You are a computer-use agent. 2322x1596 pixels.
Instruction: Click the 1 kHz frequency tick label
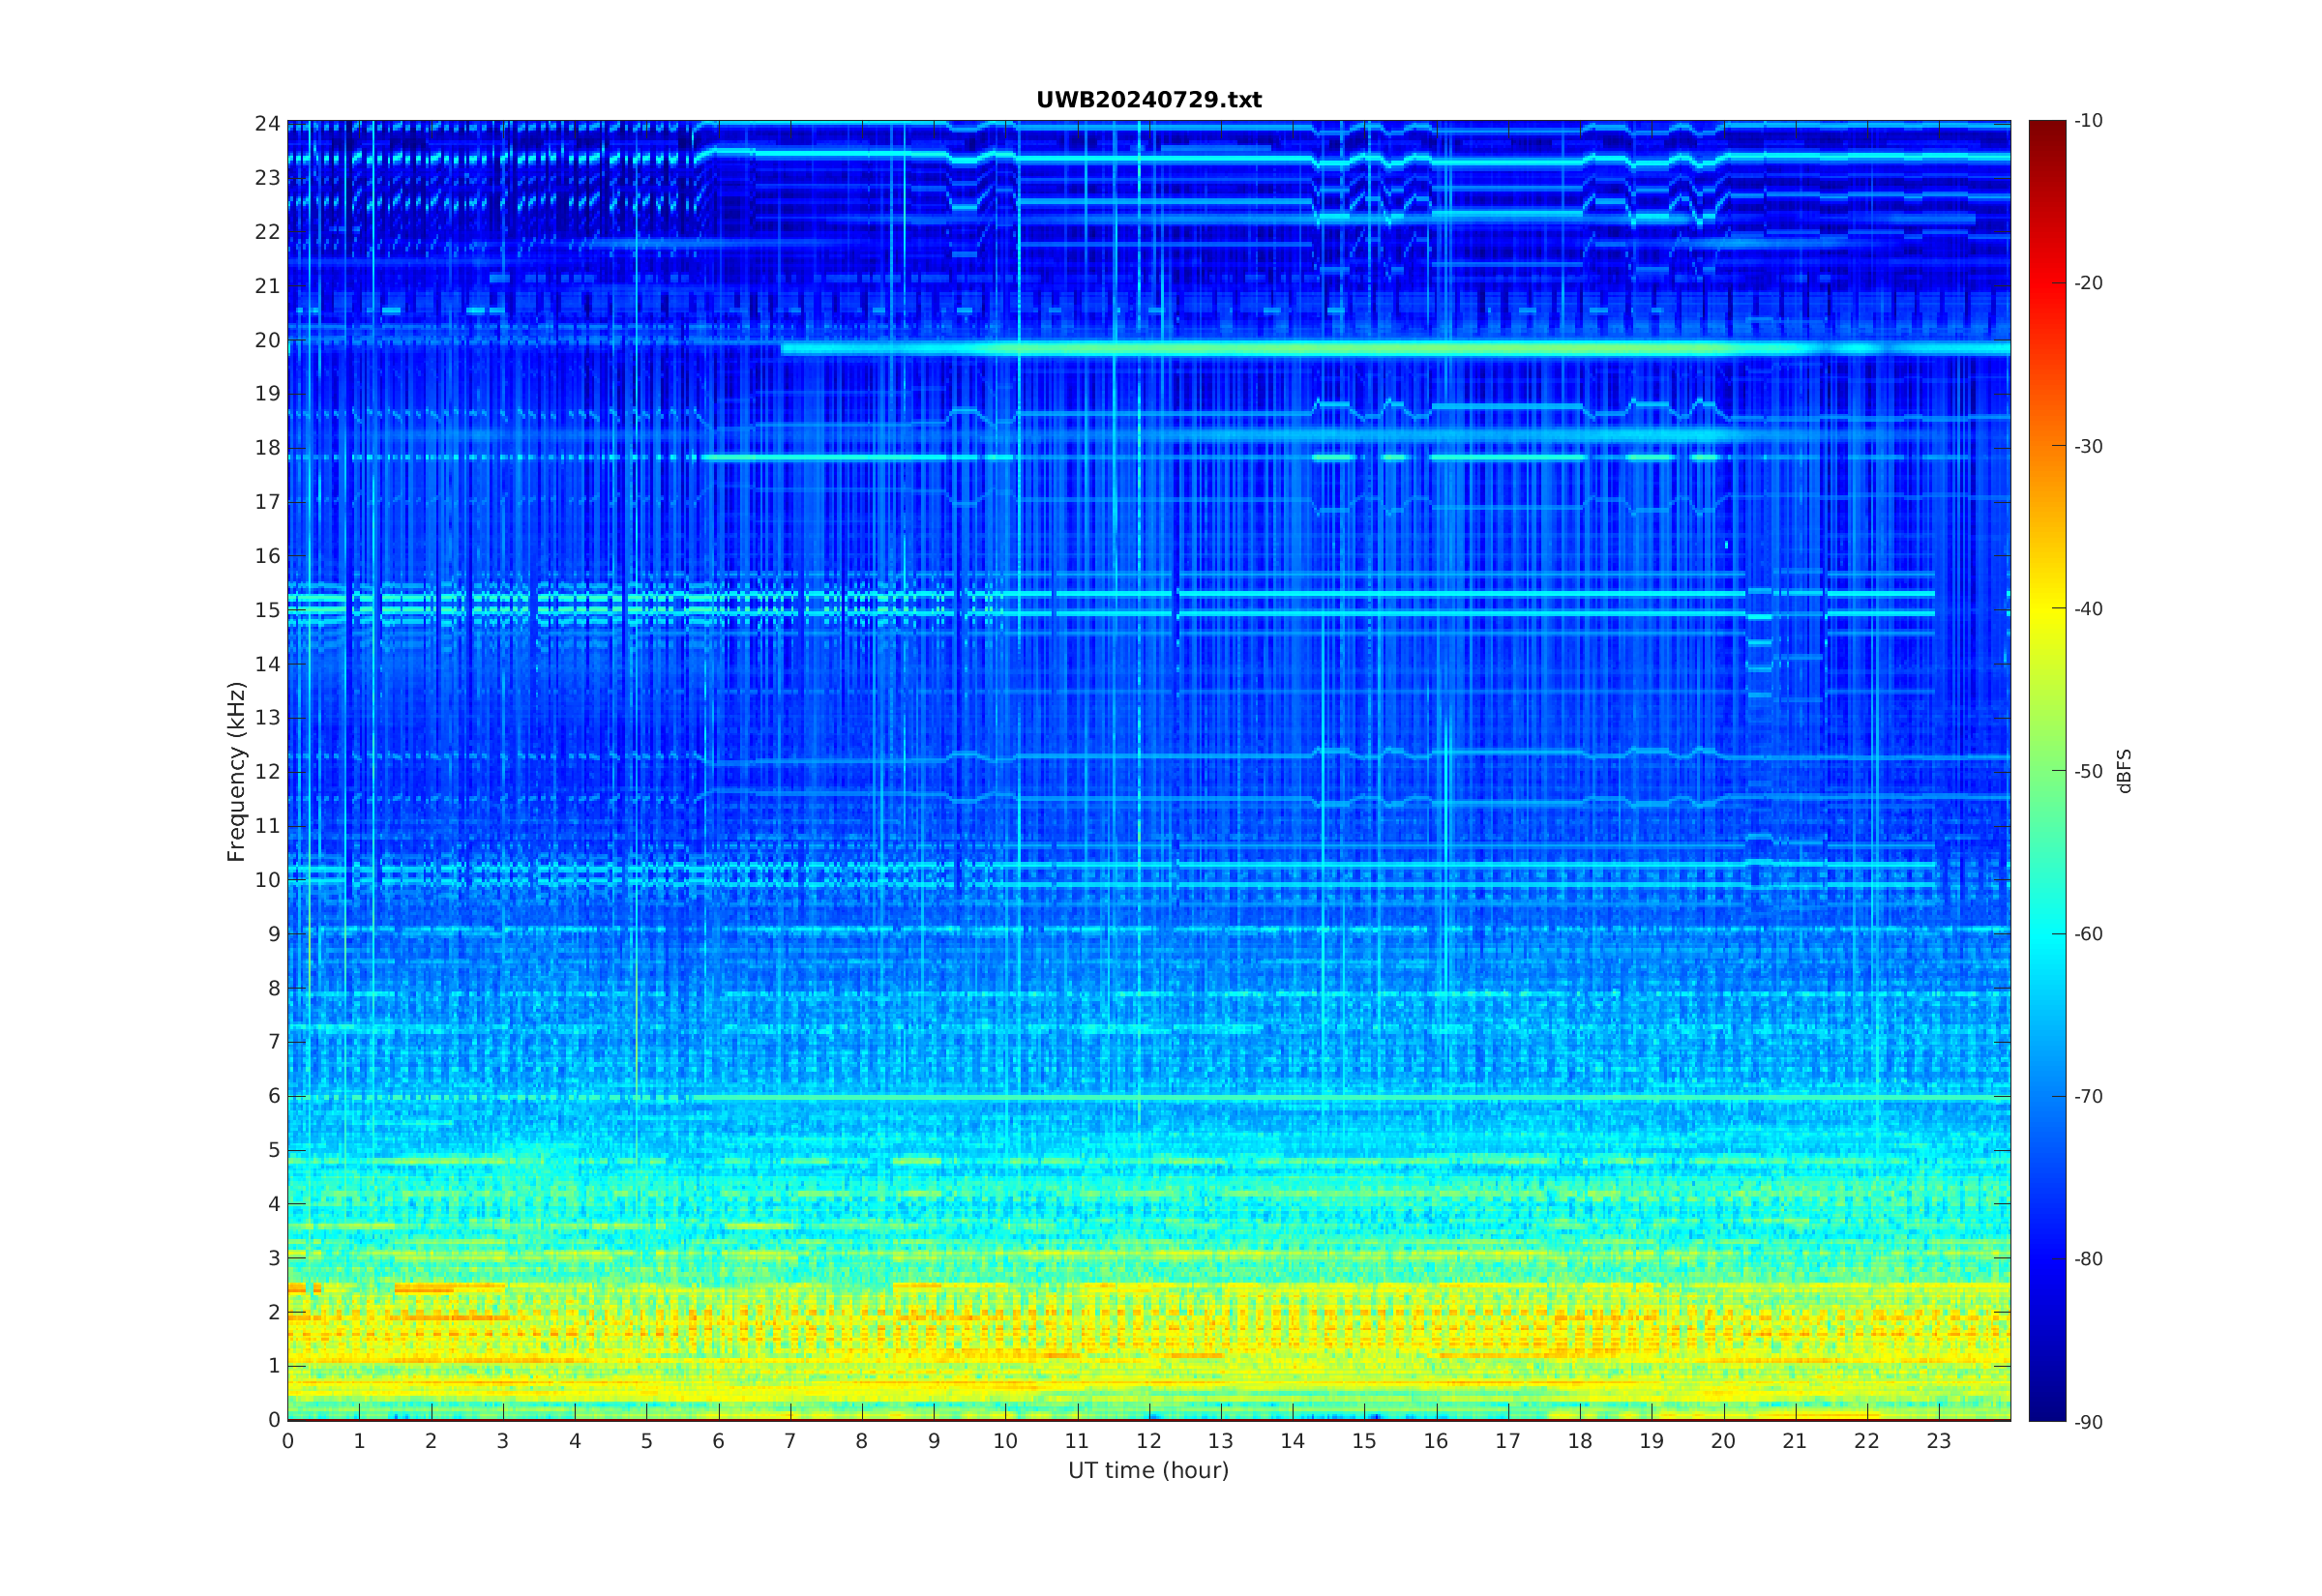273,1366
